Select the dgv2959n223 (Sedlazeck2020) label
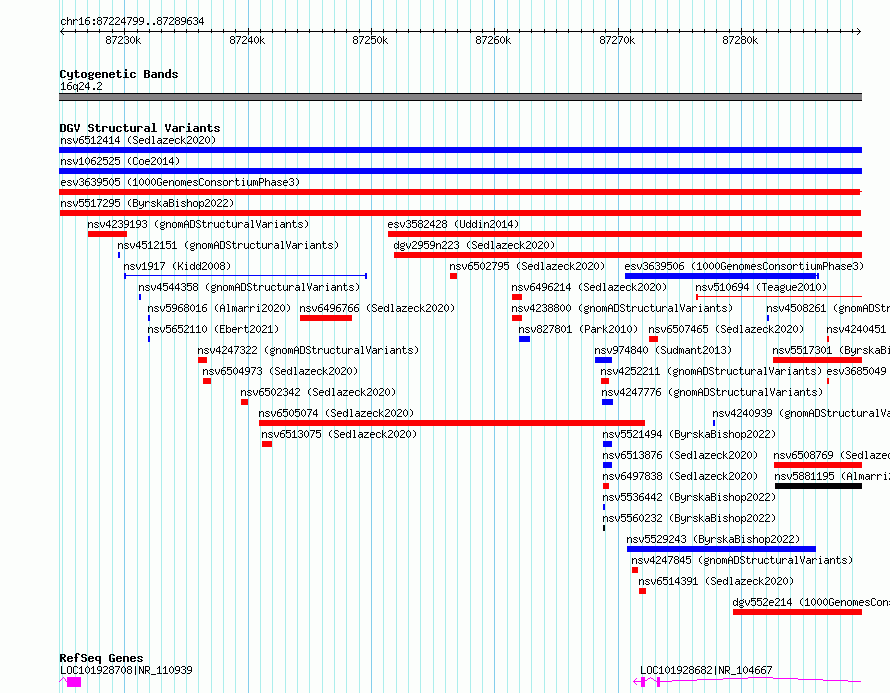Viewport: 890px width, 693px height. click(474, 245)
